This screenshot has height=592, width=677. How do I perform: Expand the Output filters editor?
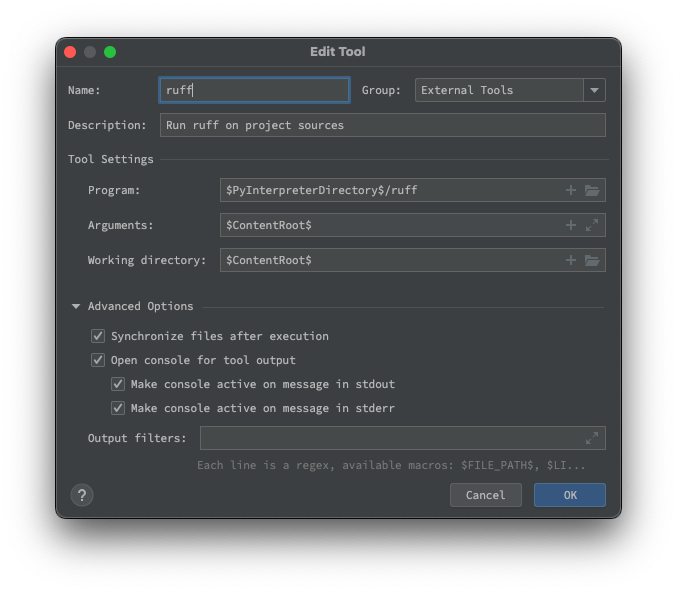pyautogui.click(x=592, y=438)
